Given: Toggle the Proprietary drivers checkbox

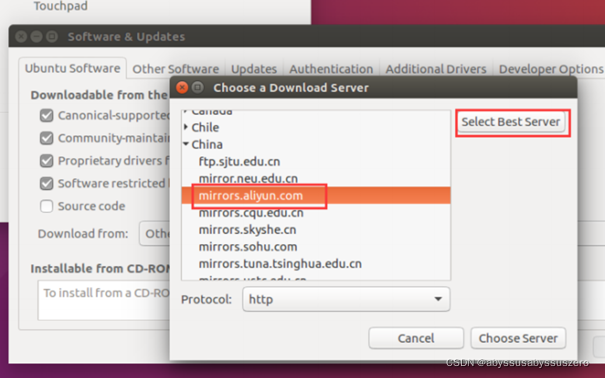Looking at the screenshot, I should 47,161.
